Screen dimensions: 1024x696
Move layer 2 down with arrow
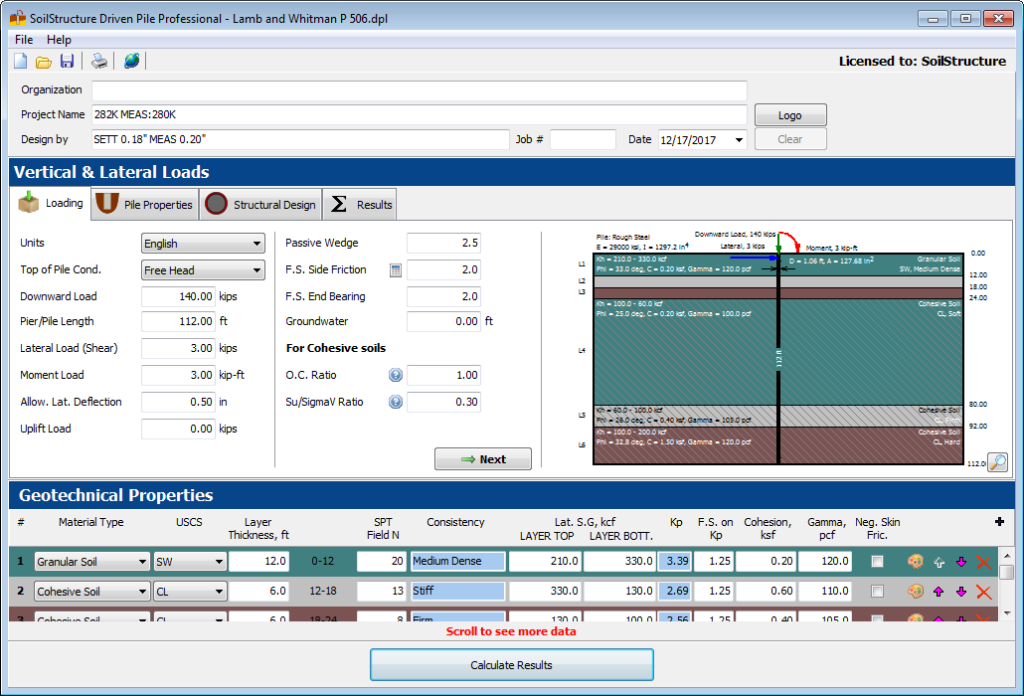tap(961, 592)
